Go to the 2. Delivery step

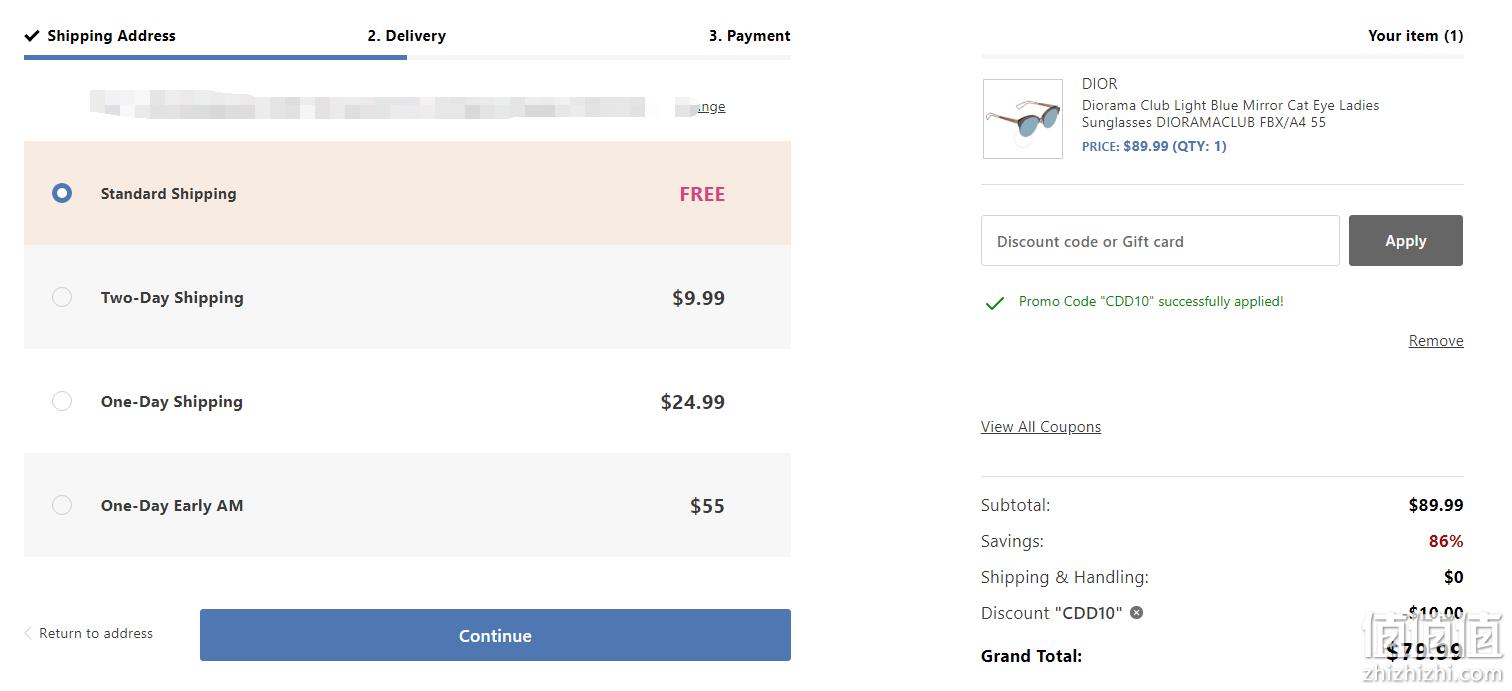point(406,36)
